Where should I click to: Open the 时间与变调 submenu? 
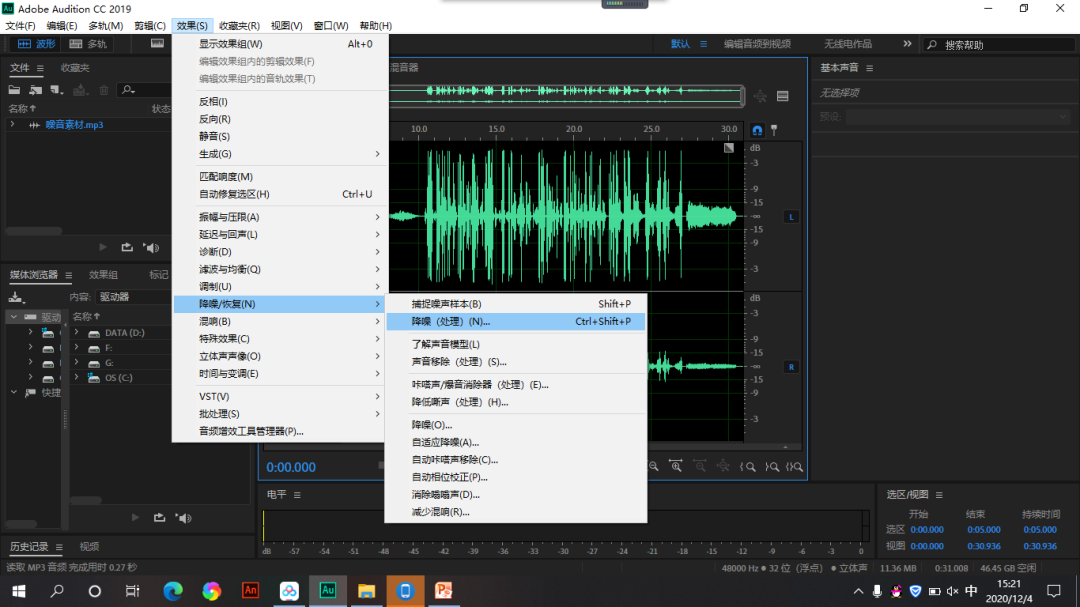pos(281,373)
